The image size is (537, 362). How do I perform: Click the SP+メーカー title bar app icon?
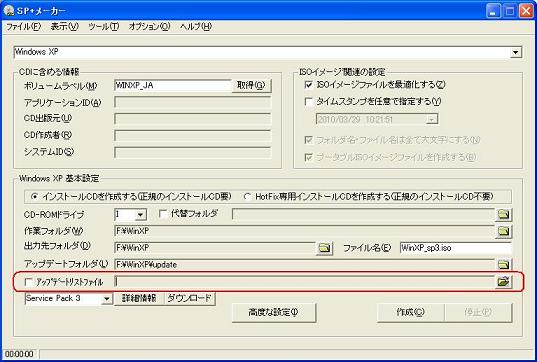pyautogui.click(x=9, y=11)
